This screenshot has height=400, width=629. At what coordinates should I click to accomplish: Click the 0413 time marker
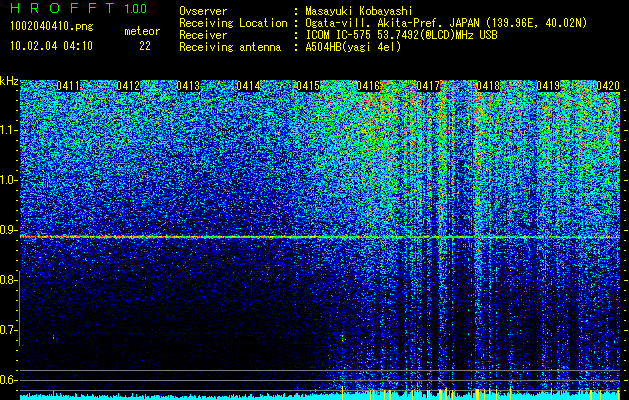click(188, 86)
